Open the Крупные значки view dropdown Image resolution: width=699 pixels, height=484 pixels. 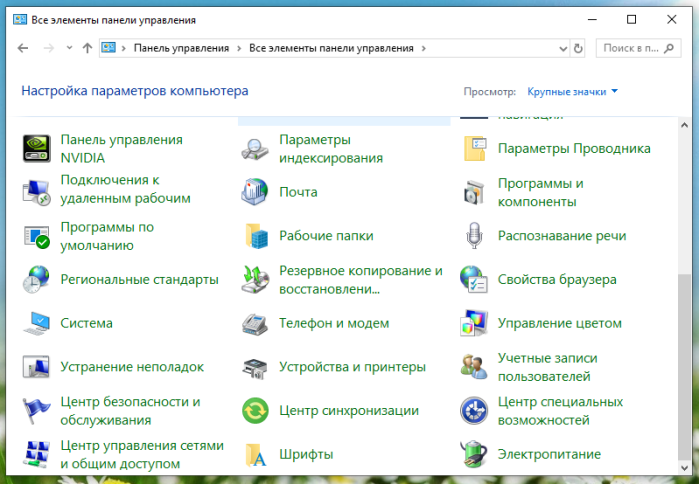point(572,92)
